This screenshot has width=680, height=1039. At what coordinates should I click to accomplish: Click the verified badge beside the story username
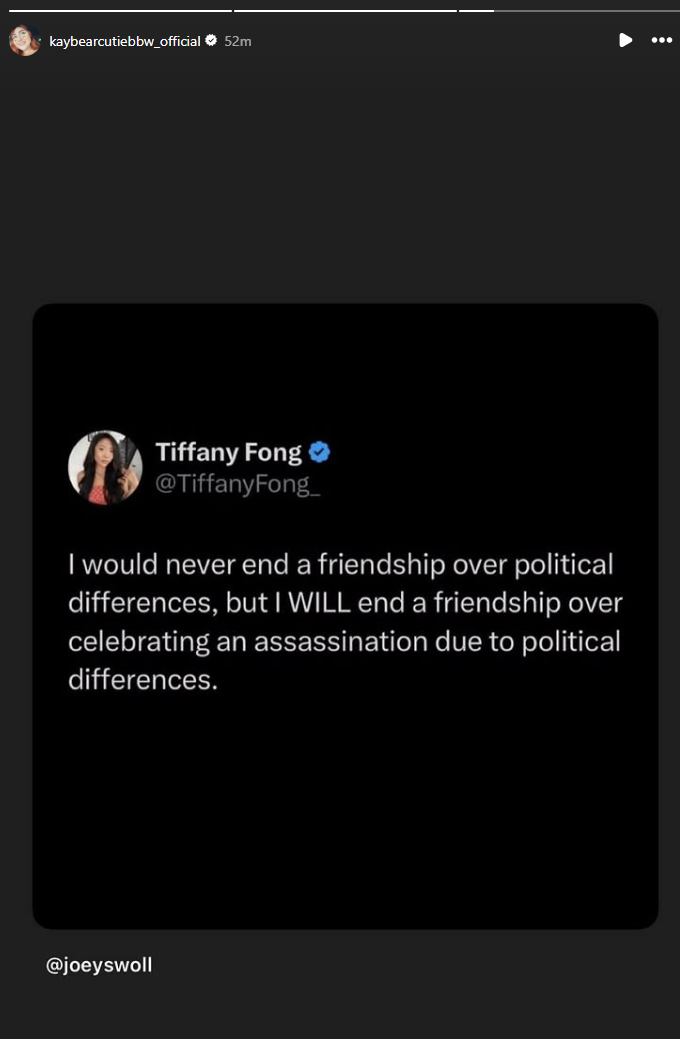pos(211,41)
